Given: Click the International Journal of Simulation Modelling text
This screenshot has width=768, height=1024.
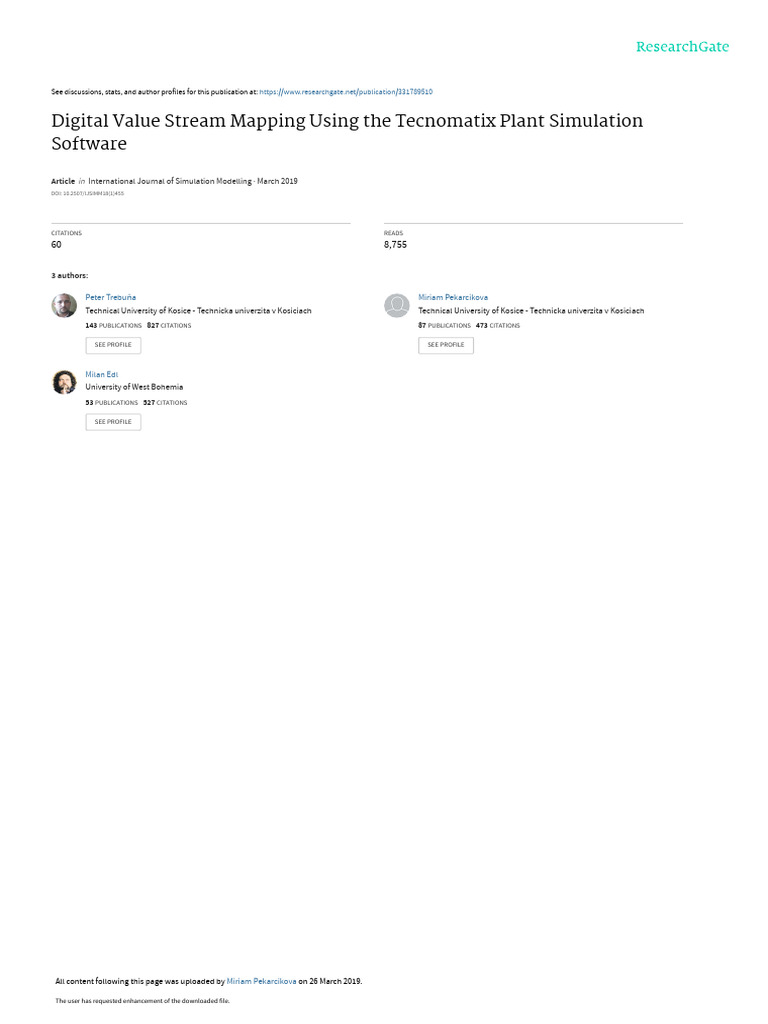Looking at the screenshot, I should coord(170,181).
